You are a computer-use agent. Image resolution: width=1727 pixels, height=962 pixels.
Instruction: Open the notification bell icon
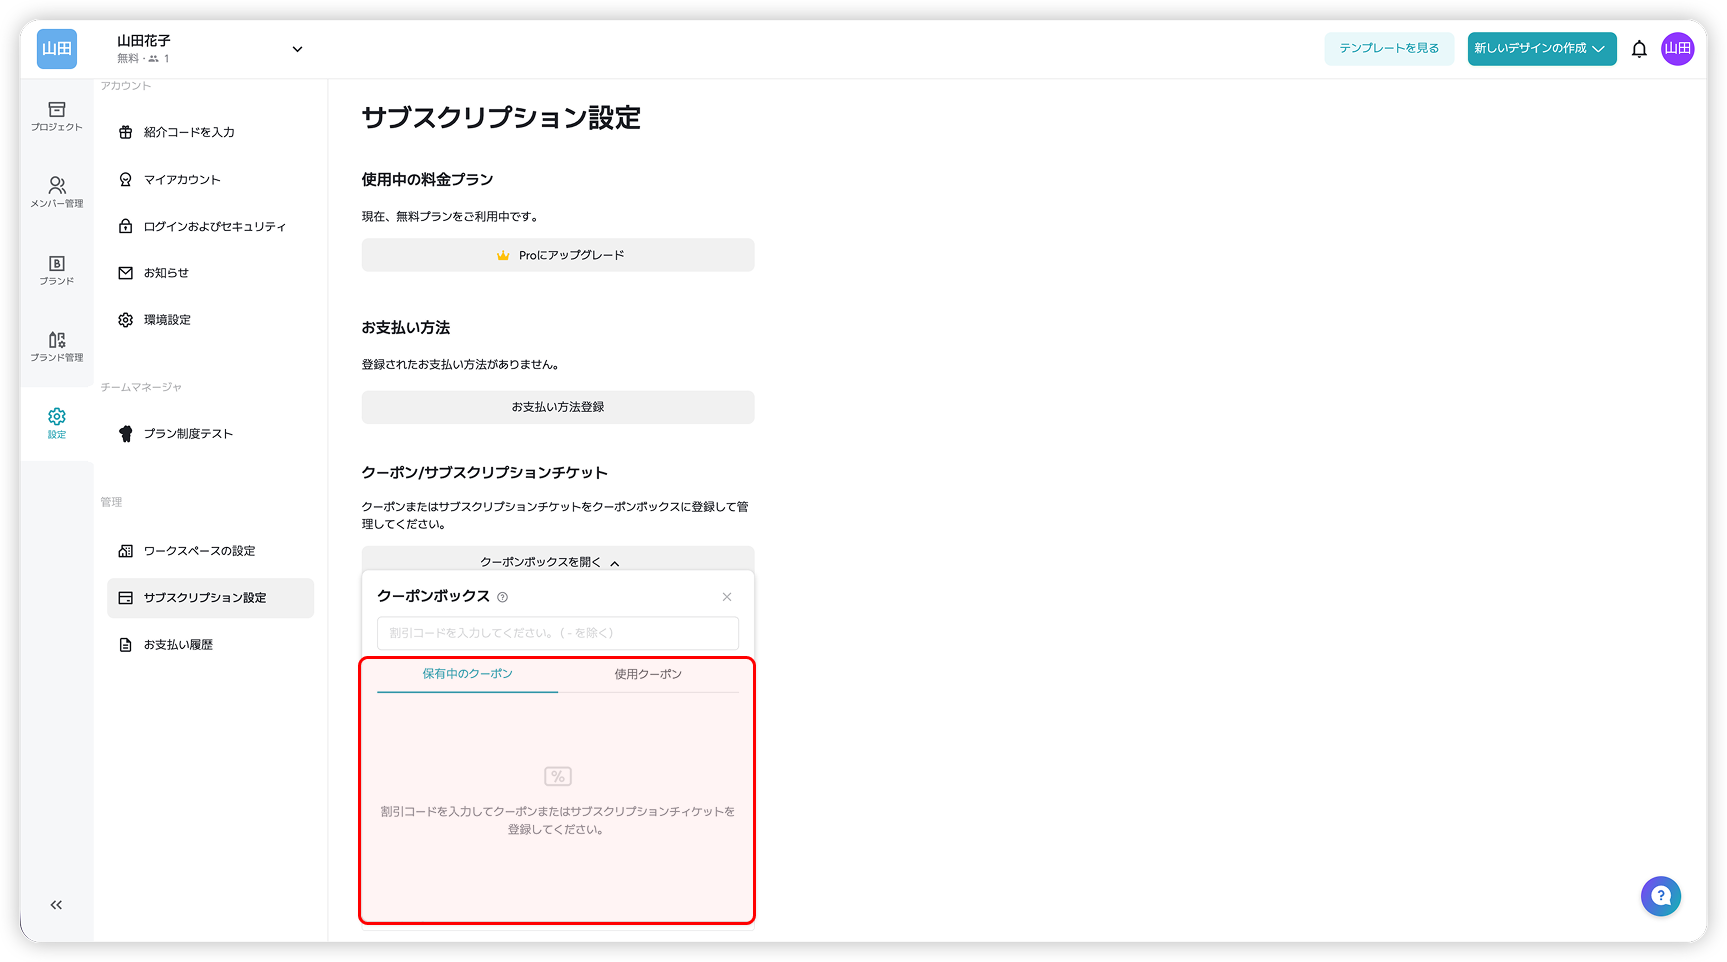(x=1639, y=48)
